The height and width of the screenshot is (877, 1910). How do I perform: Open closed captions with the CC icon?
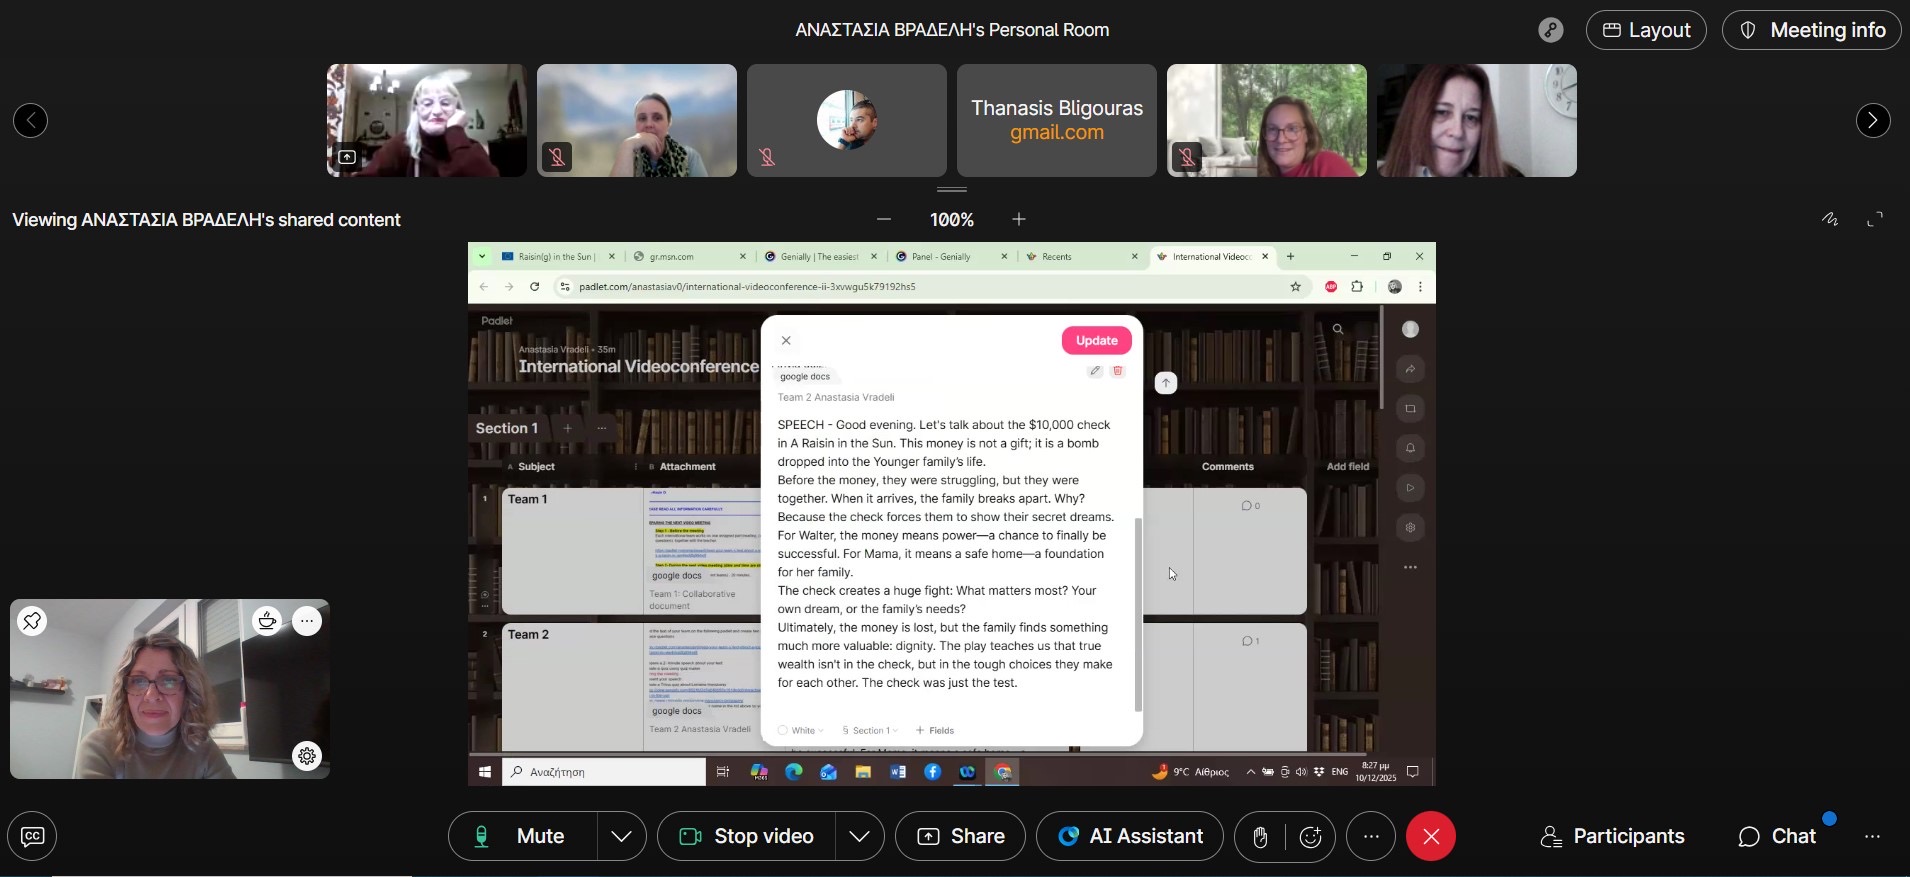pyautogui.click(x=32, y=837)
